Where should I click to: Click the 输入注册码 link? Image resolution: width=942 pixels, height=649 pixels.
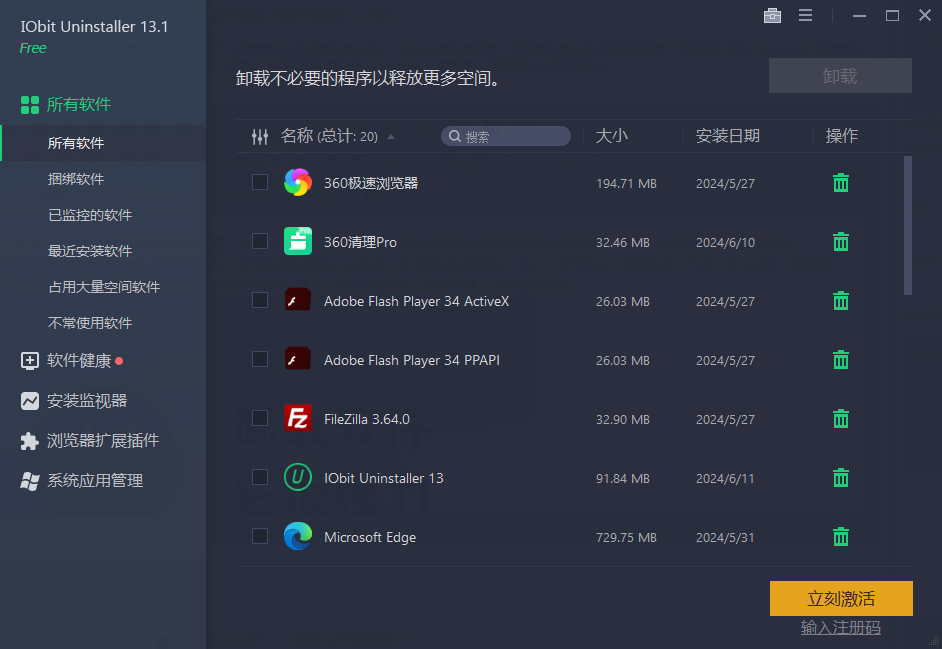(x=840, y=628)
